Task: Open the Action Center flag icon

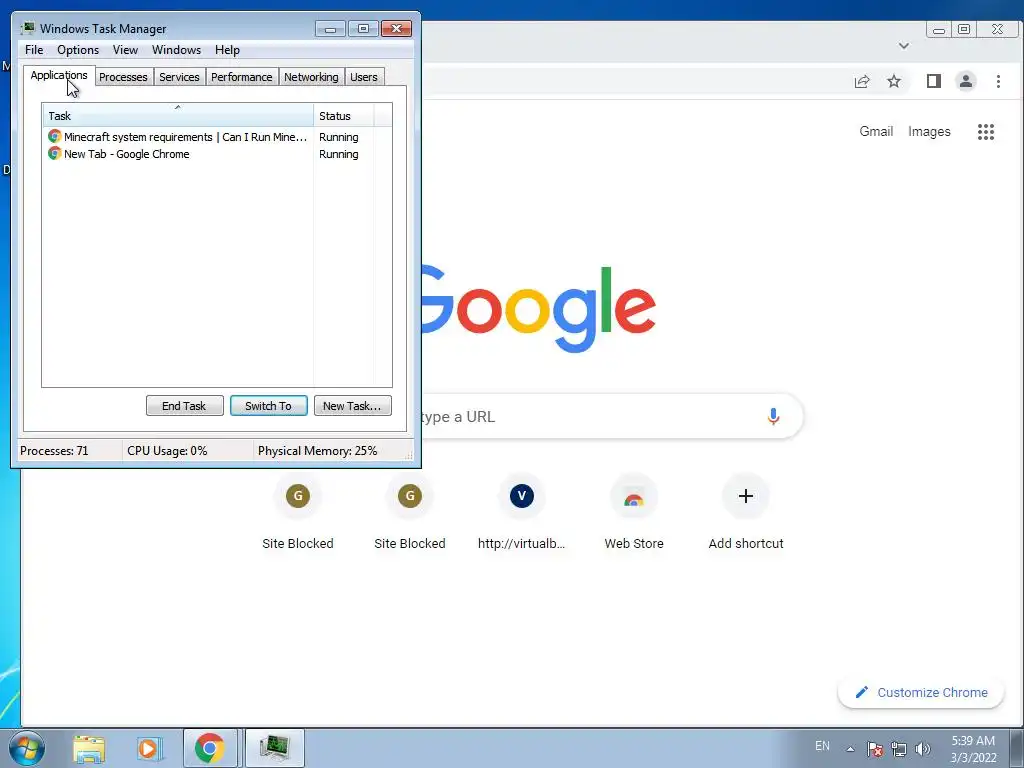Action: tap(875, 749)
